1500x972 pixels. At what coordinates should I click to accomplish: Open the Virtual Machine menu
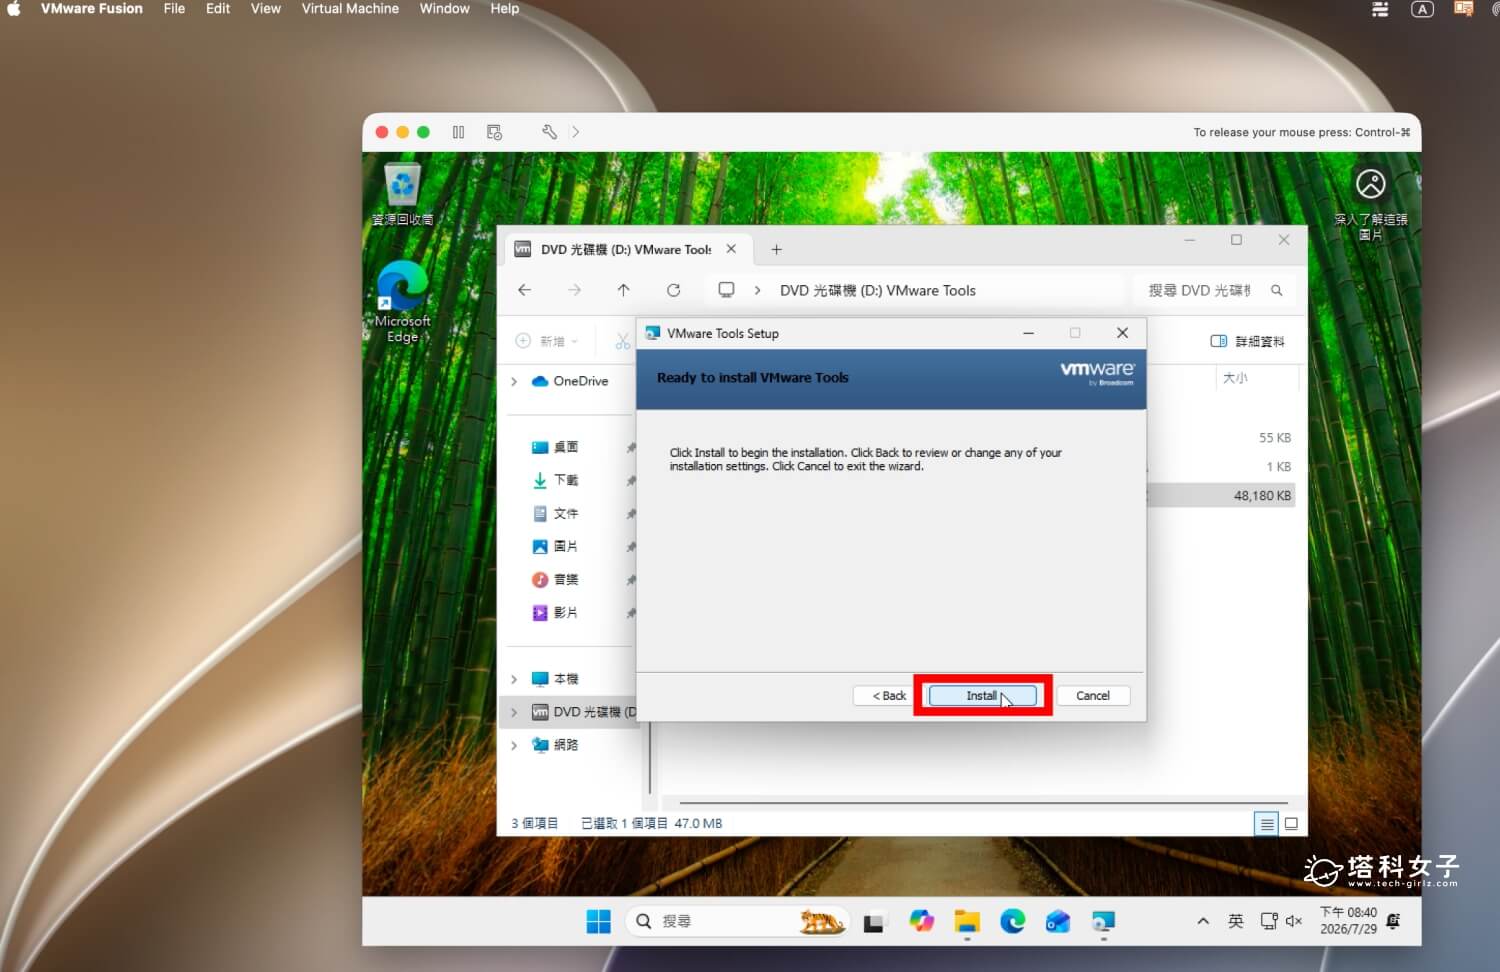[350, 9]
